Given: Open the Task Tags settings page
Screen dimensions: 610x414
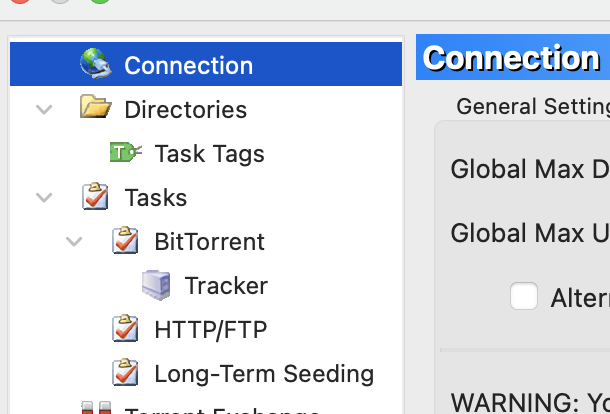Looking at the screenshot, I should (x=209, y=153).
